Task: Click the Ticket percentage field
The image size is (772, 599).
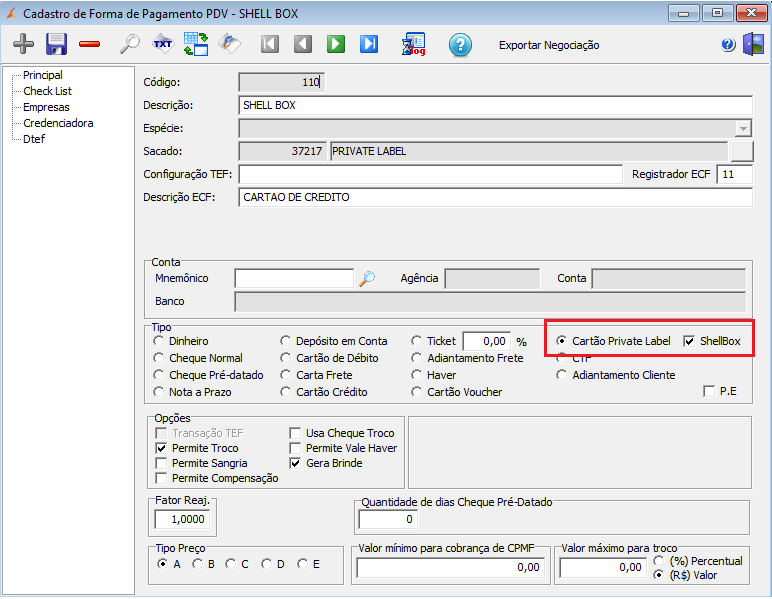Action: (486, 341)
